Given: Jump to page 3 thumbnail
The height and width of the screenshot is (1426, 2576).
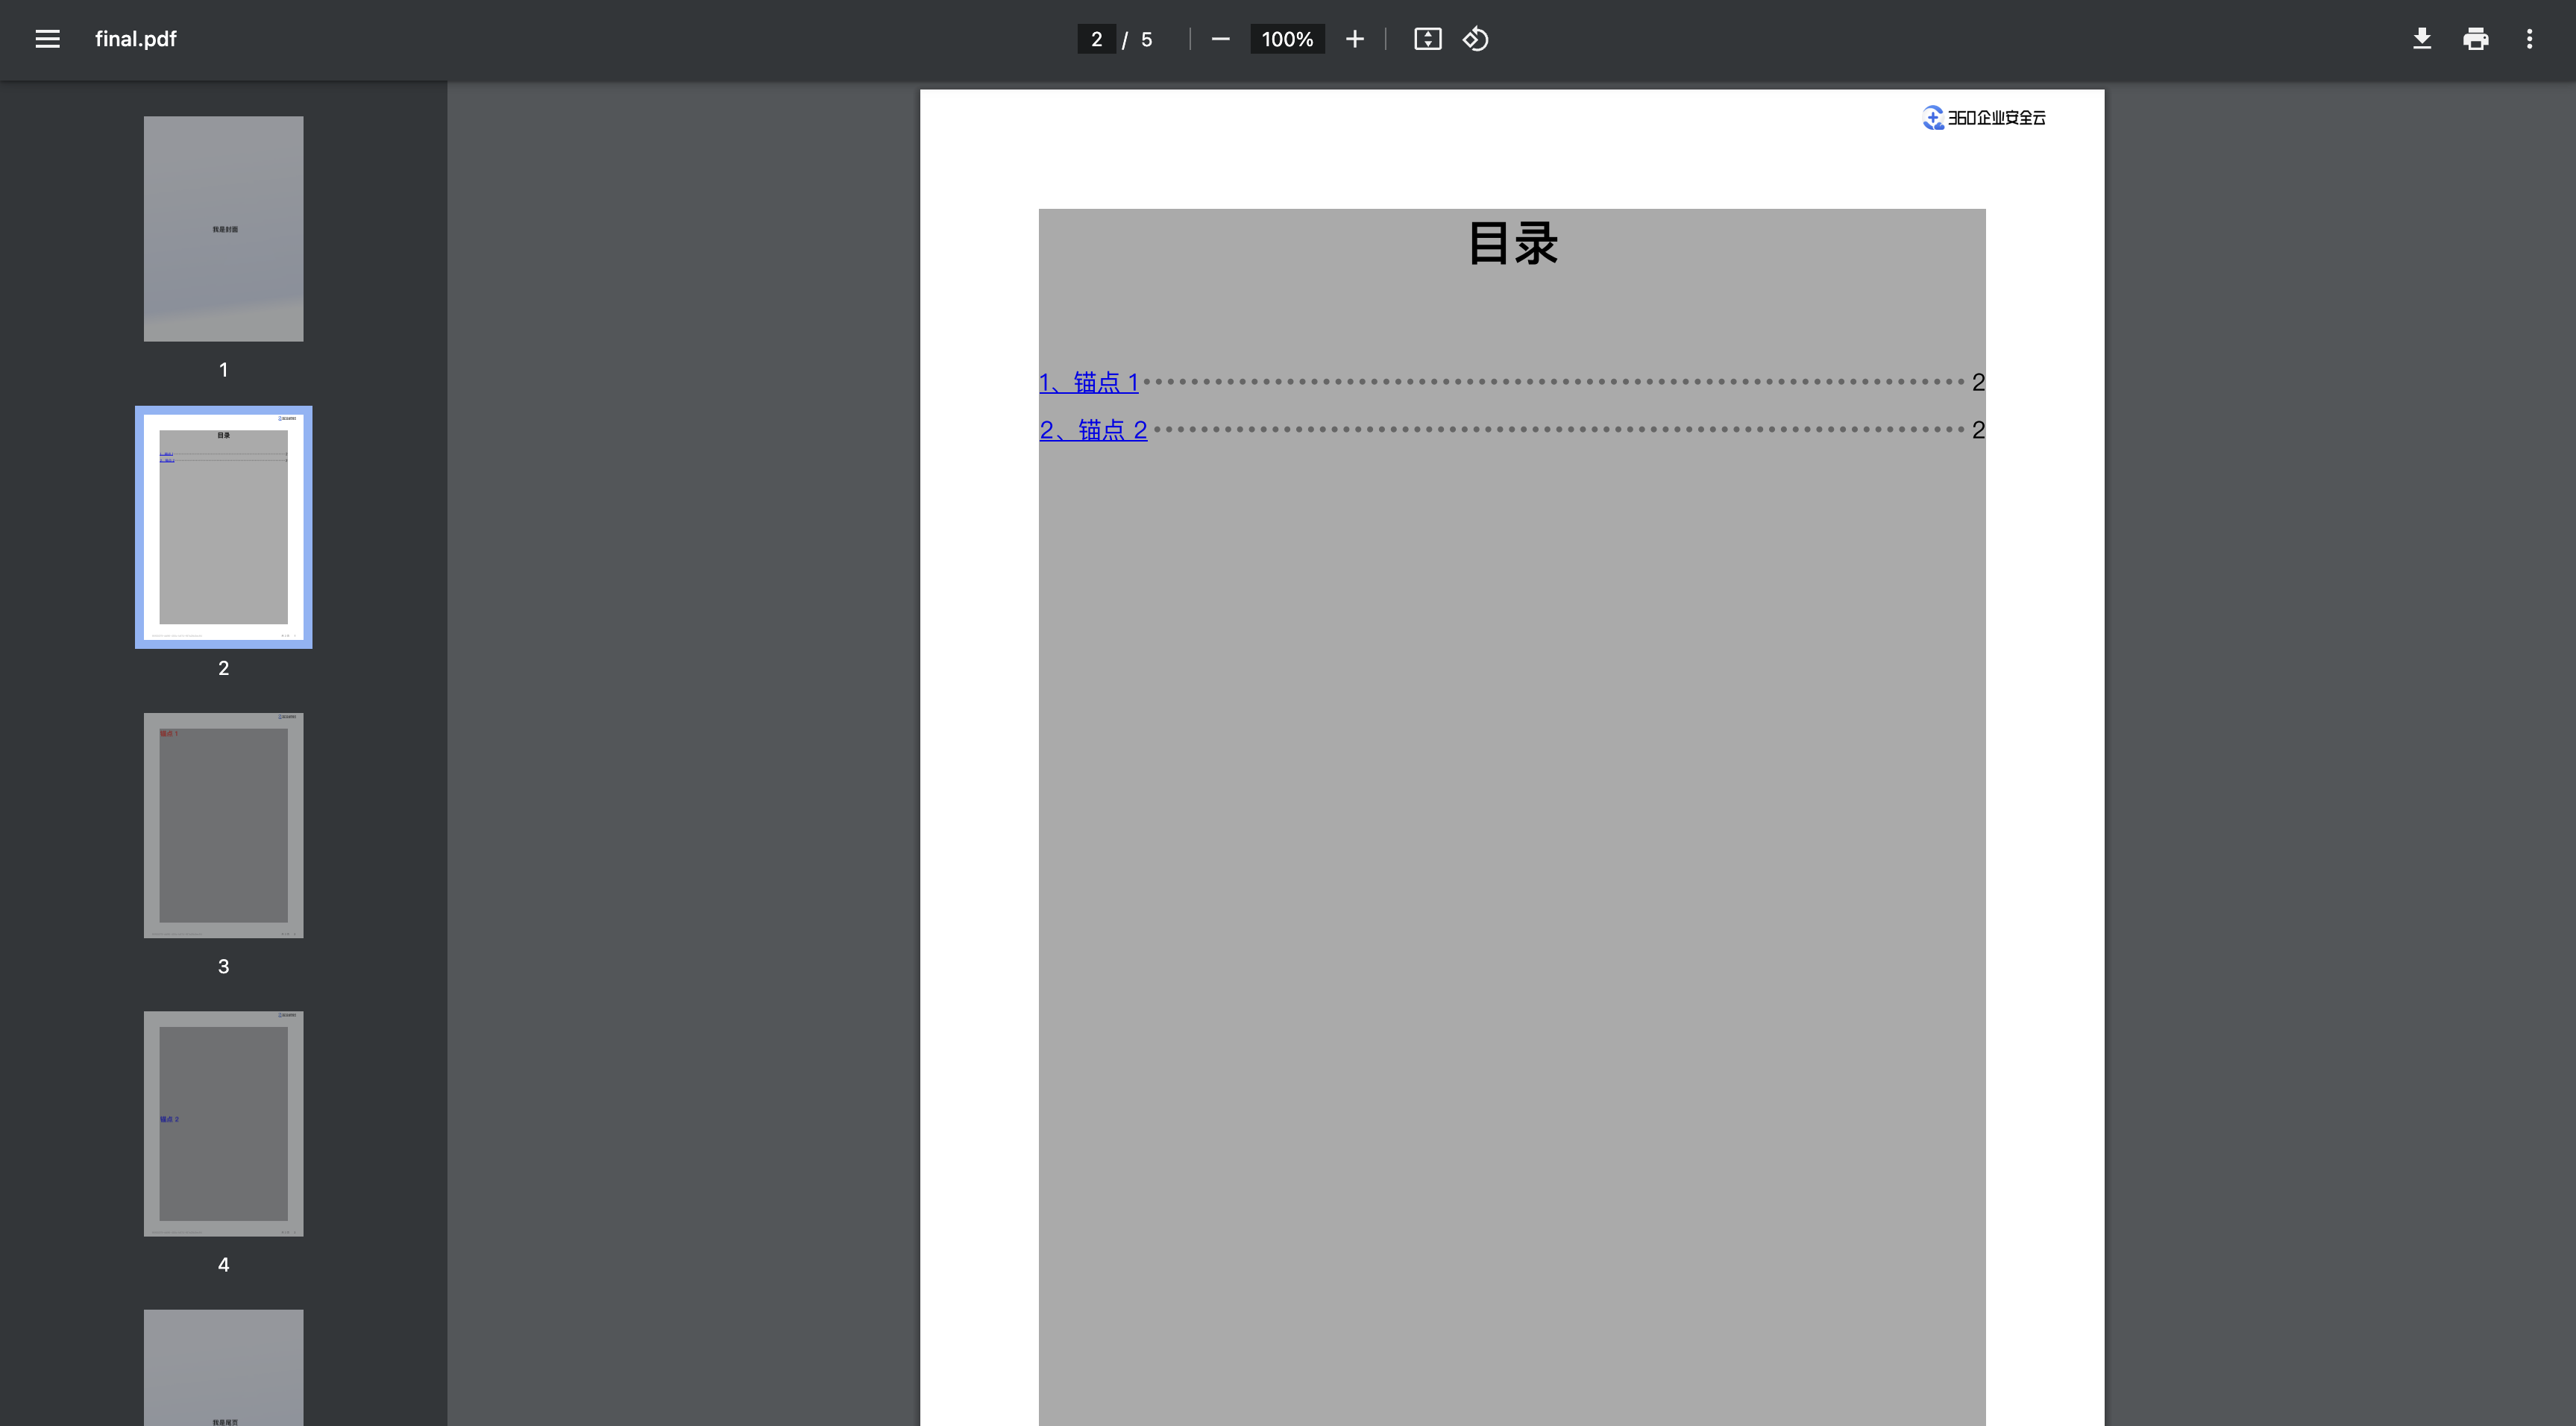Looking at the screenshot, I should [x=223, y=825].
